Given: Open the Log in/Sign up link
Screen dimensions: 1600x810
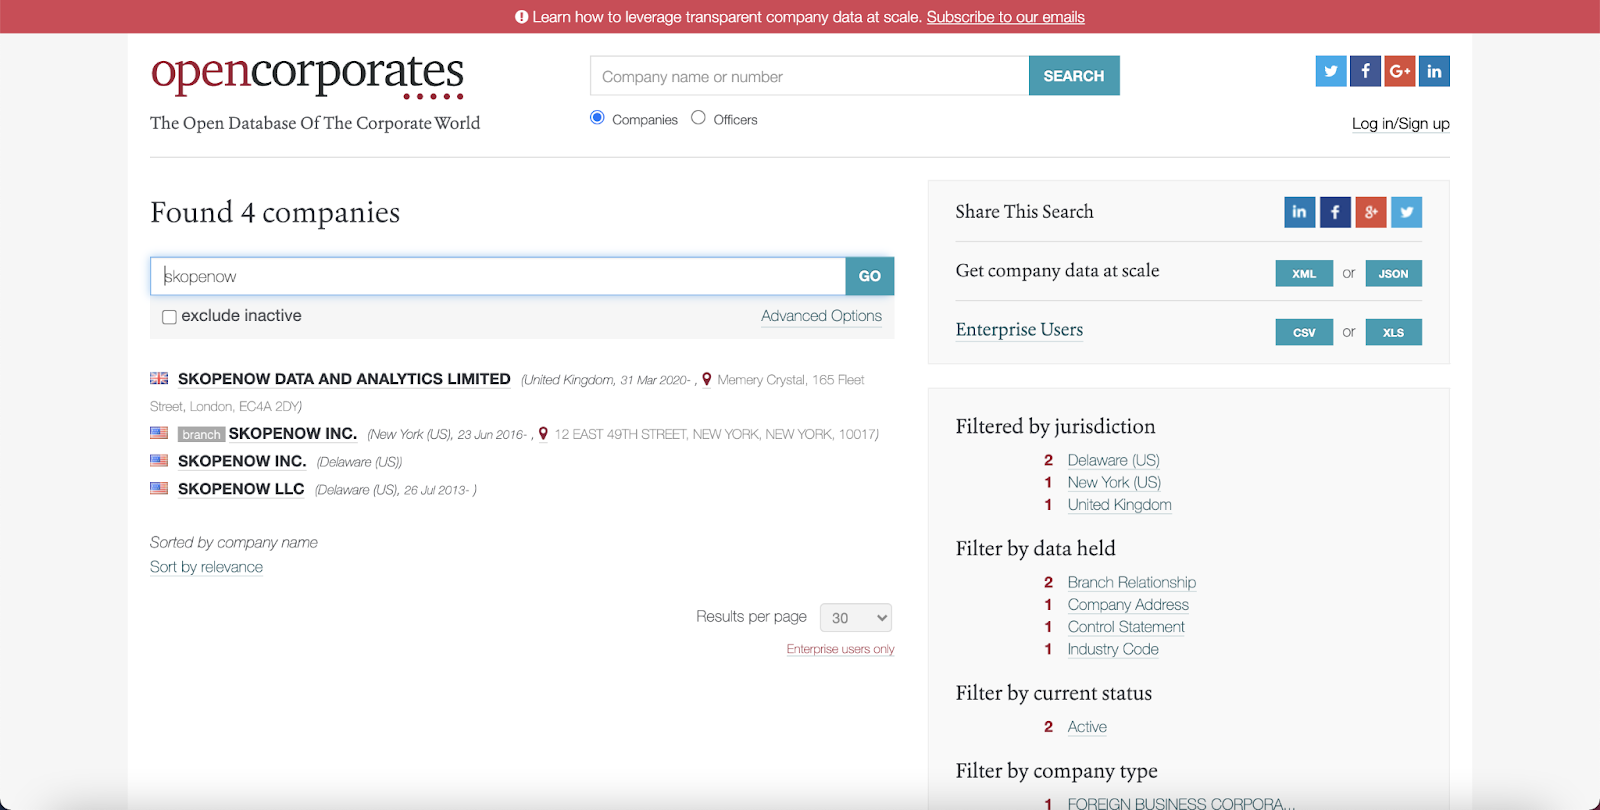Looking at the screenshot, I should coord(1400,124).
